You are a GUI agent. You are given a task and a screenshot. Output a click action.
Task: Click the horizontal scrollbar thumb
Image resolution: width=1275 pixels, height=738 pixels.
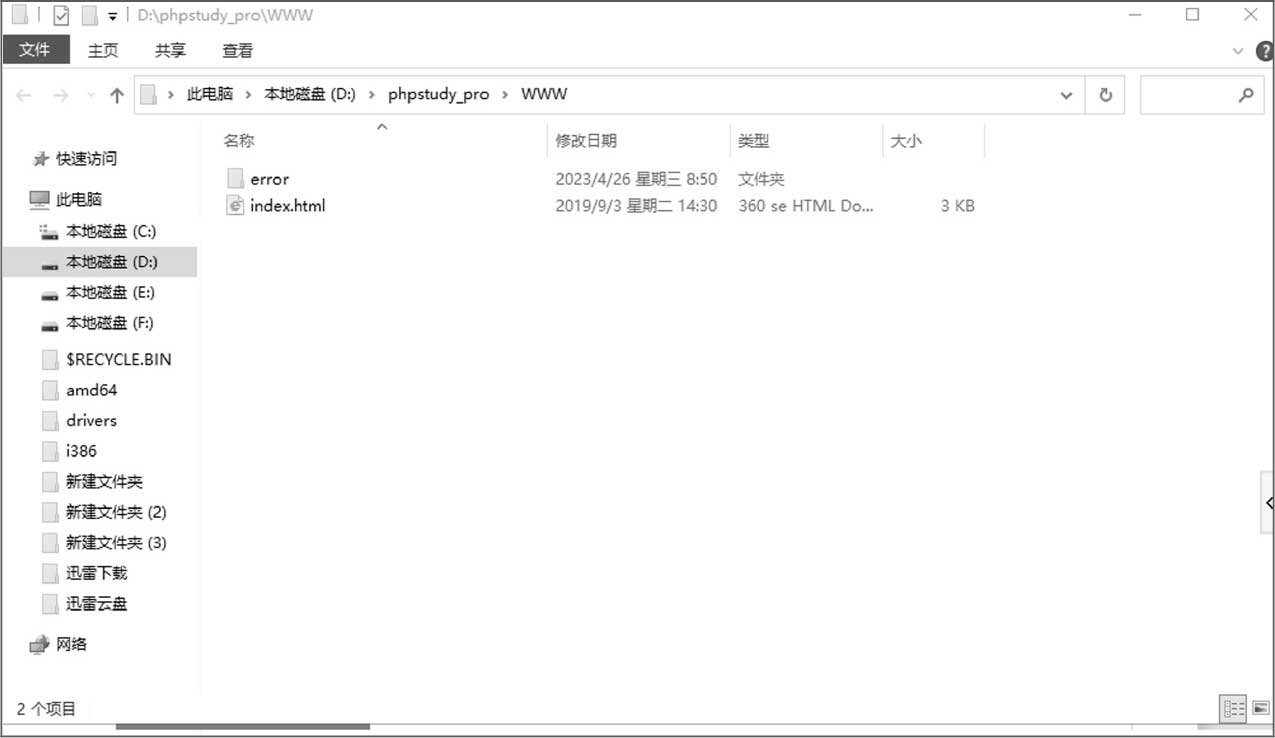point(243,727)
